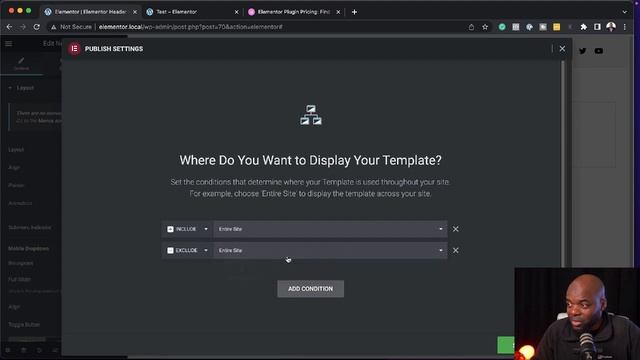The image size is (640, 360).
Task: Close the Elementor Plugin Pricing browser tab
Action: (x=338, y=12)
